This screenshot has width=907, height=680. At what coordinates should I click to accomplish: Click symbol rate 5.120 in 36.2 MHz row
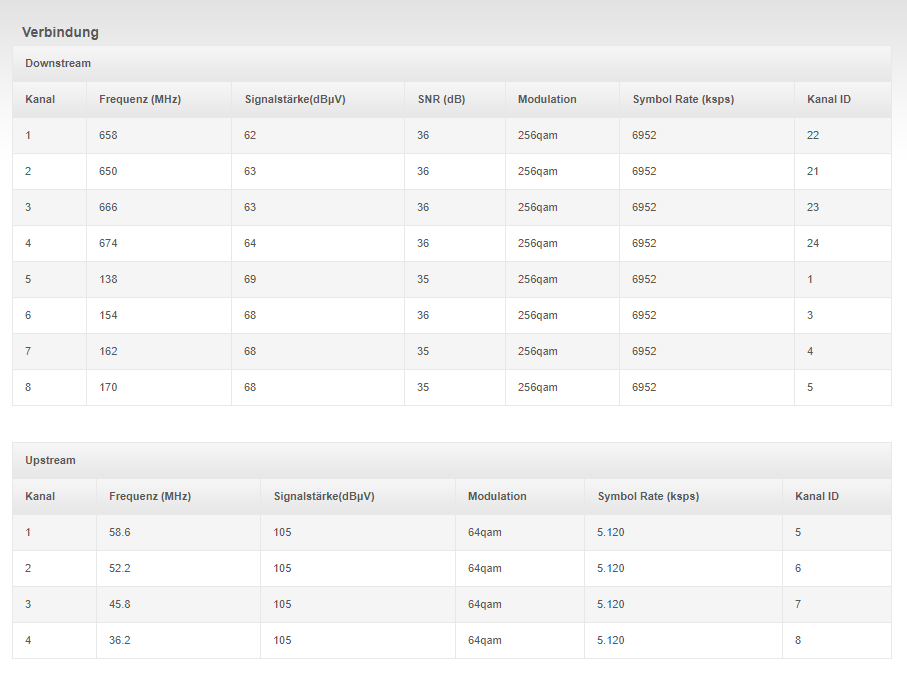click(611, 640)
